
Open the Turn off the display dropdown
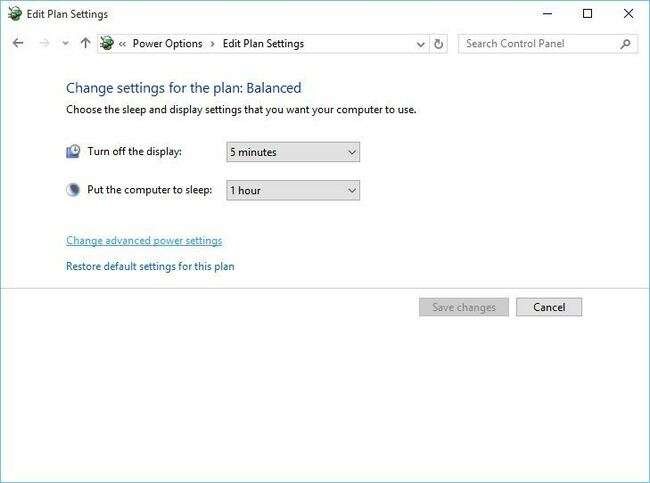[293, 152]
